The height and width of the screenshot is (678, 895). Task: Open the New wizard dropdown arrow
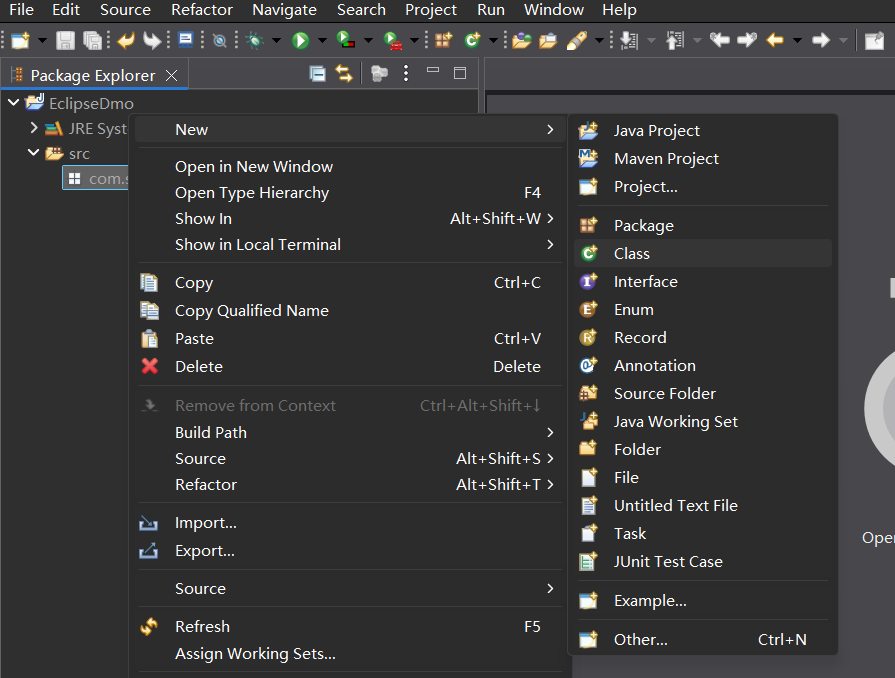42,41
